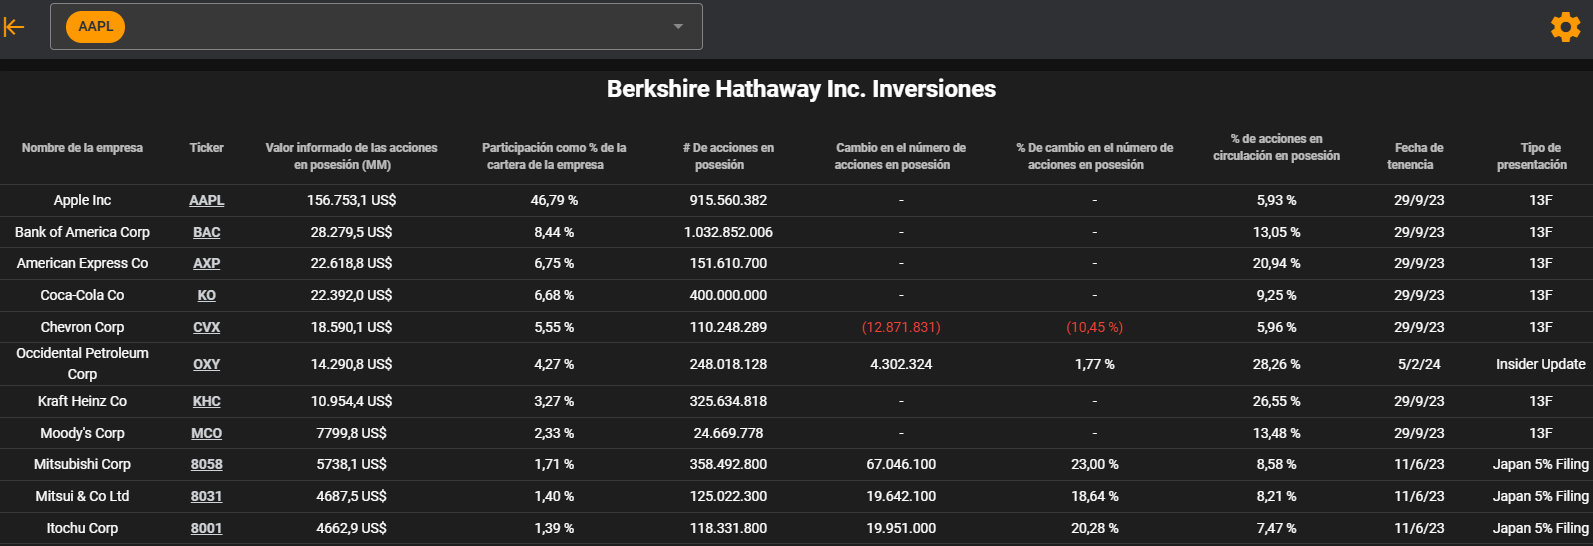1593x546 pixels.
Task: Open the MCO ticker link
Action: coord(207,433)
